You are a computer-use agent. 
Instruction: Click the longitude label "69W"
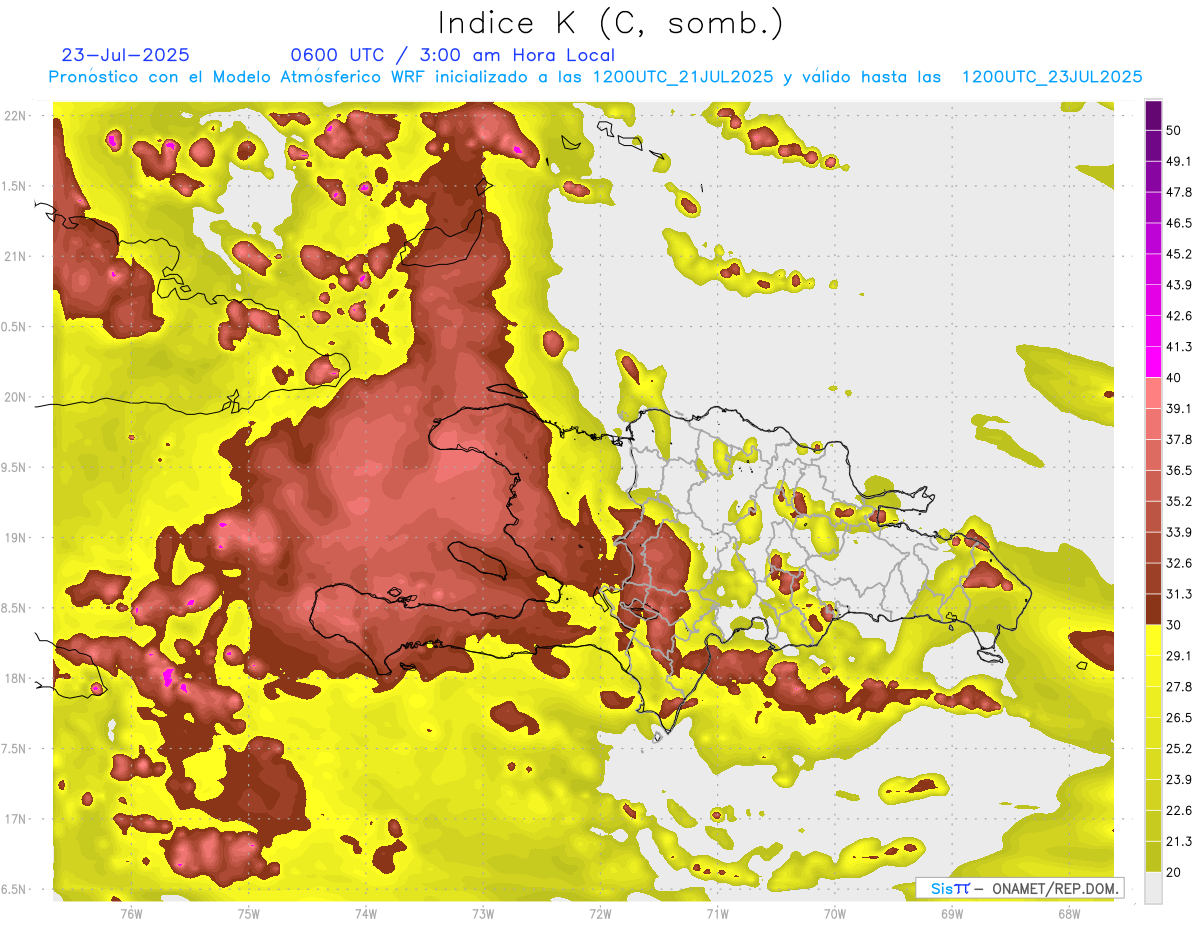(952, 914)
